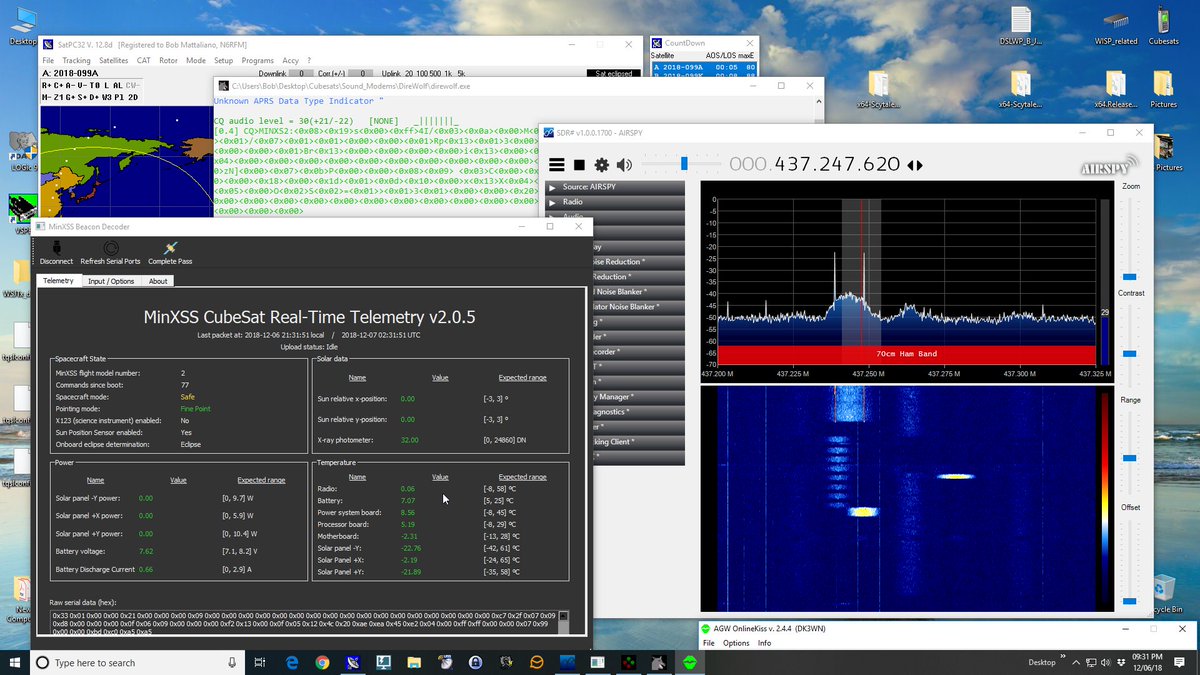This screenshot has width=1200, height=675.
Task: Expand the Radio panel in SDR#
Action: click(616, 202)
